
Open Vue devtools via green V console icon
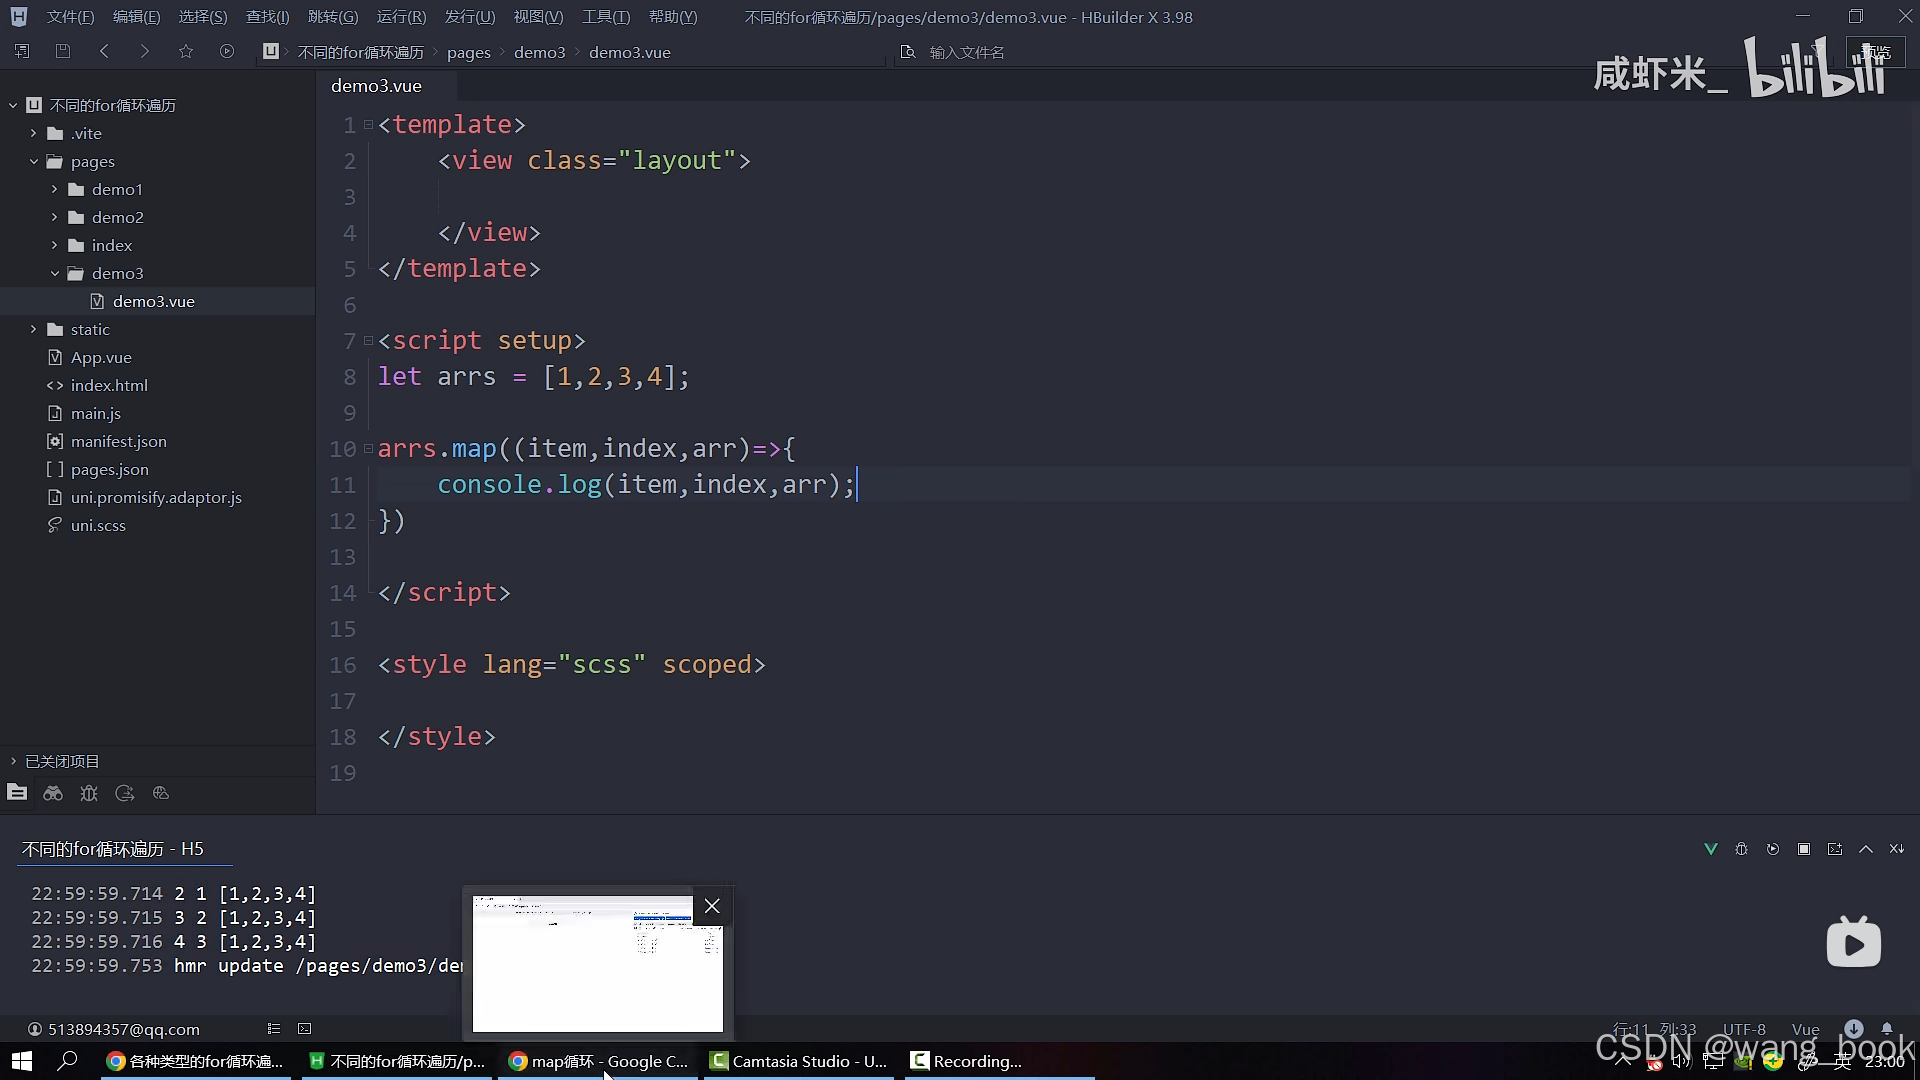click(x=1711, y=849)
